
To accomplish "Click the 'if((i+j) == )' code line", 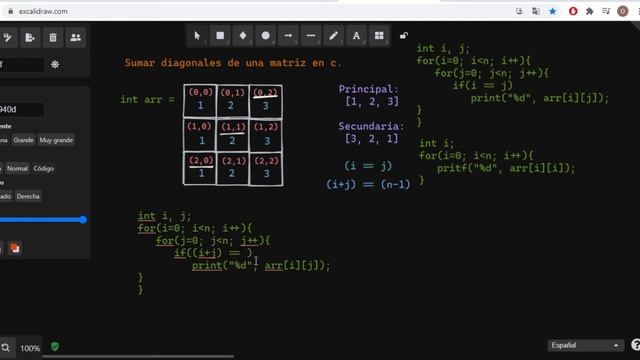I will [213, 253].
